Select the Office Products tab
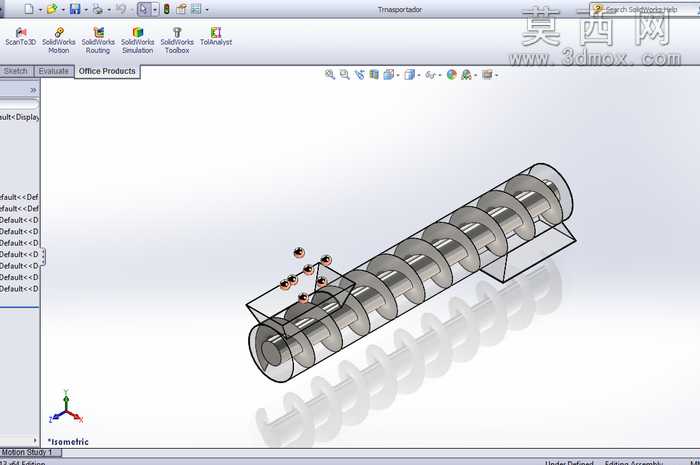Screen dimensions: 700x465 (x=107, y=71)
